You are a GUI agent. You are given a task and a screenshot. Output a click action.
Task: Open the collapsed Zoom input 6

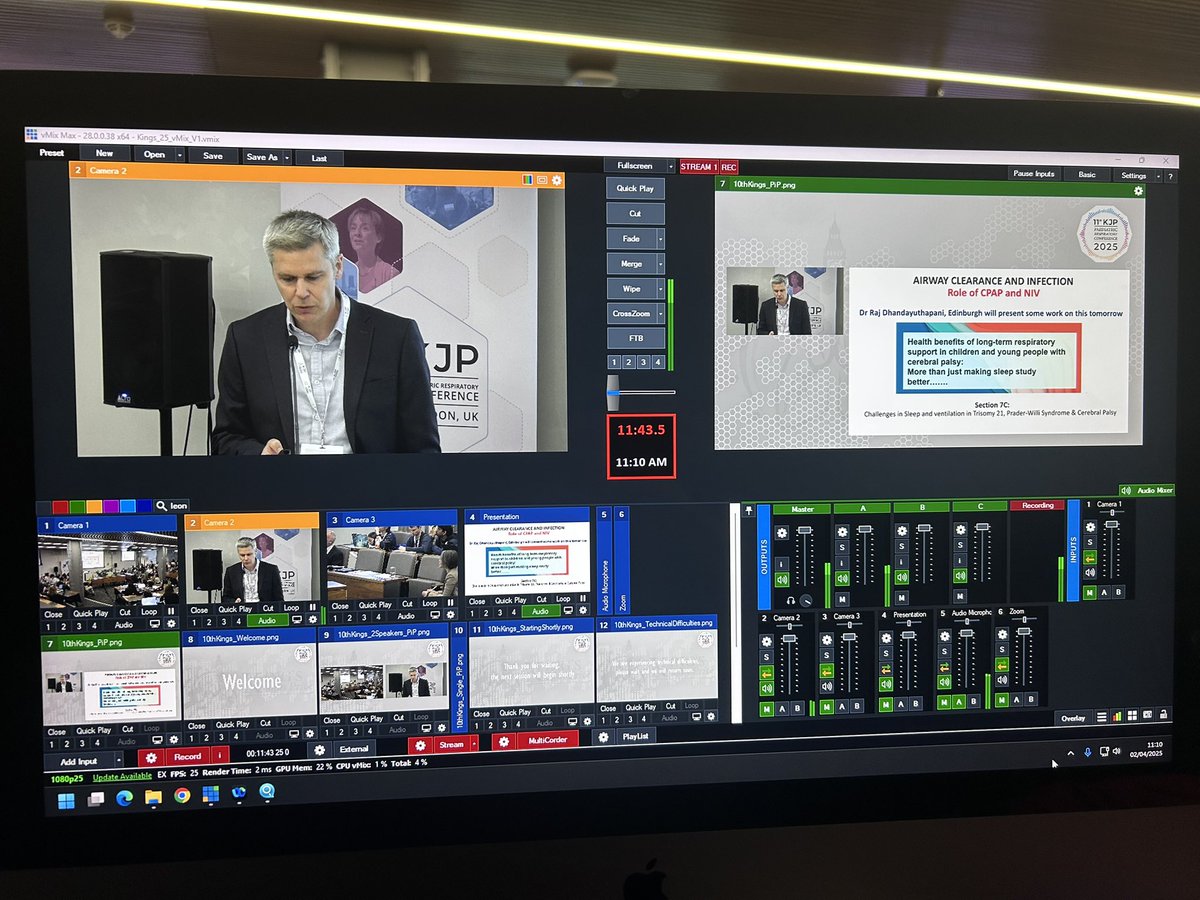pyautogui.click(x=621, y=561)
